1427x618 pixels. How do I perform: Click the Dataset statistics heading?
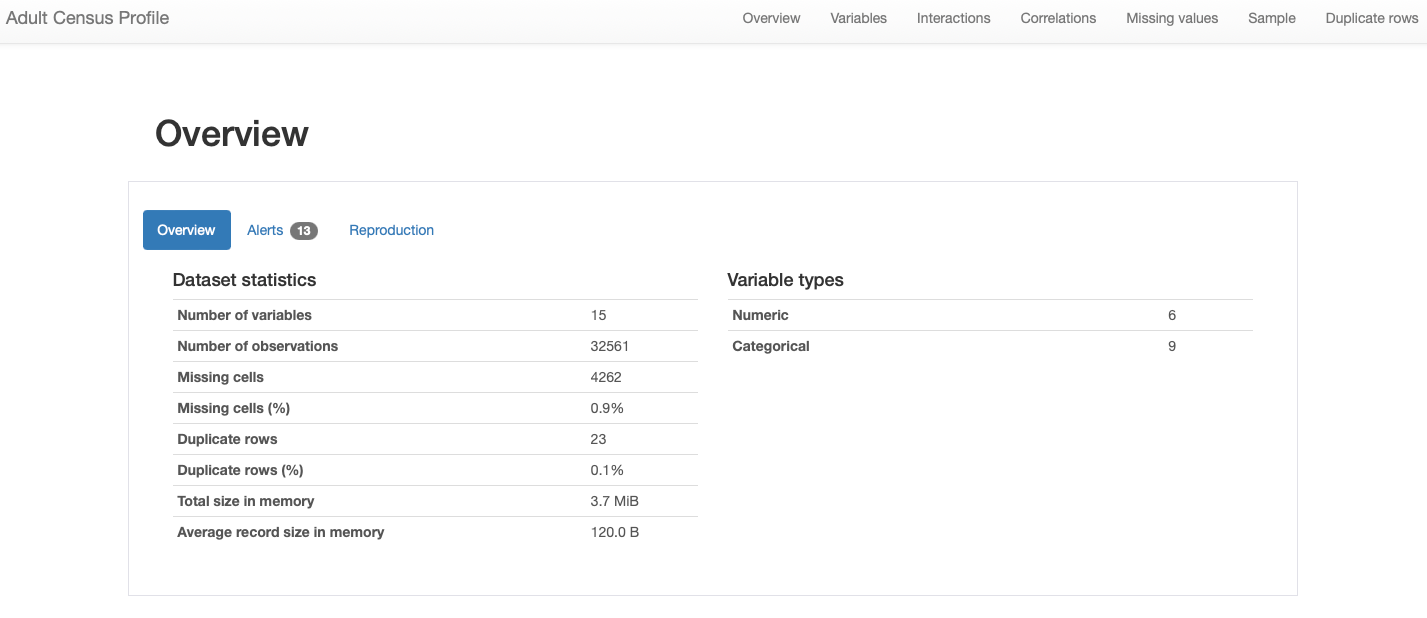point(244,280)
